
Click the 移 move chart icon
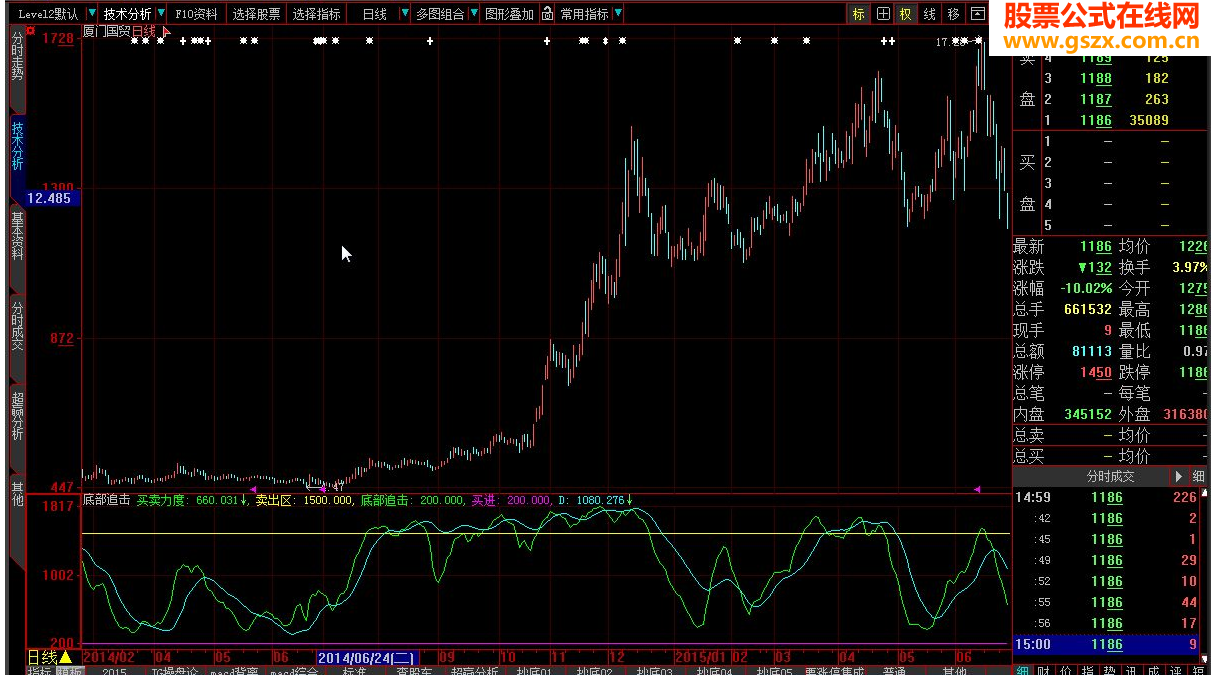coord(954,14)
